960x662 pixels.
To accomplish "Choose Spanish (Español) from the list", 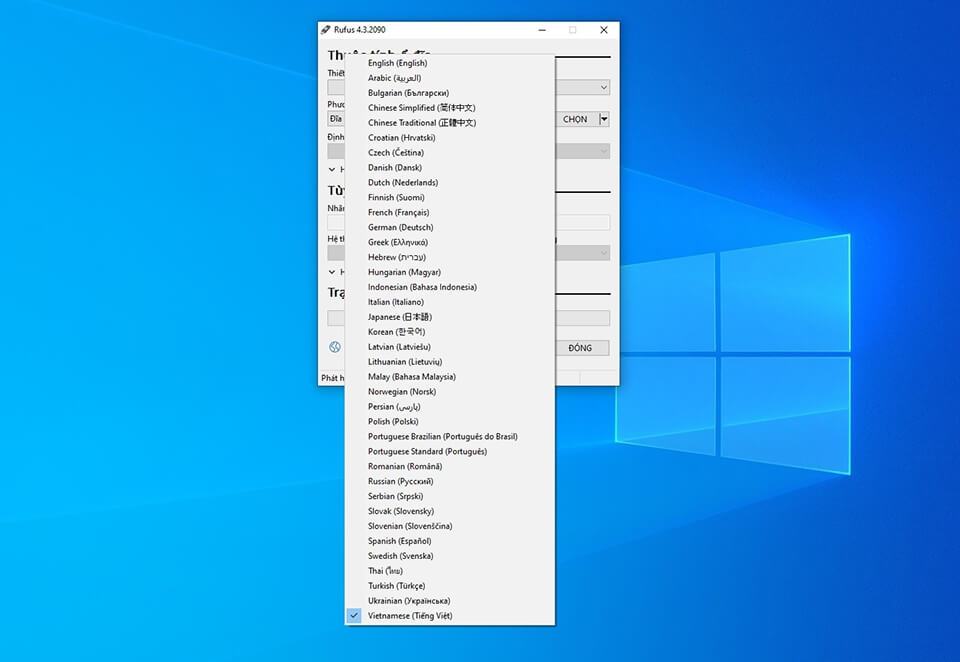I will pyautogui.click(x=399, y=541).
